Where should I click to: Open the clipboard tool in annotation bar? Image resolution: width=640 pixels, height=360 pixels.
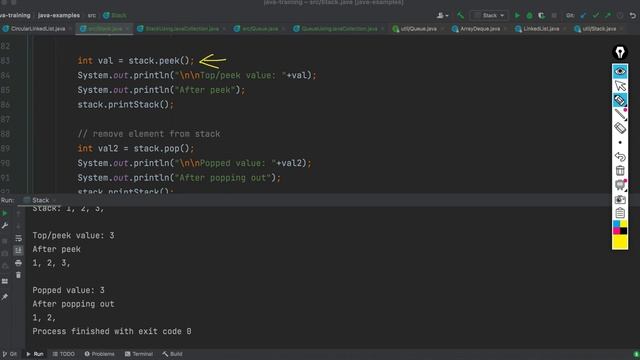(x=620, y=213)
